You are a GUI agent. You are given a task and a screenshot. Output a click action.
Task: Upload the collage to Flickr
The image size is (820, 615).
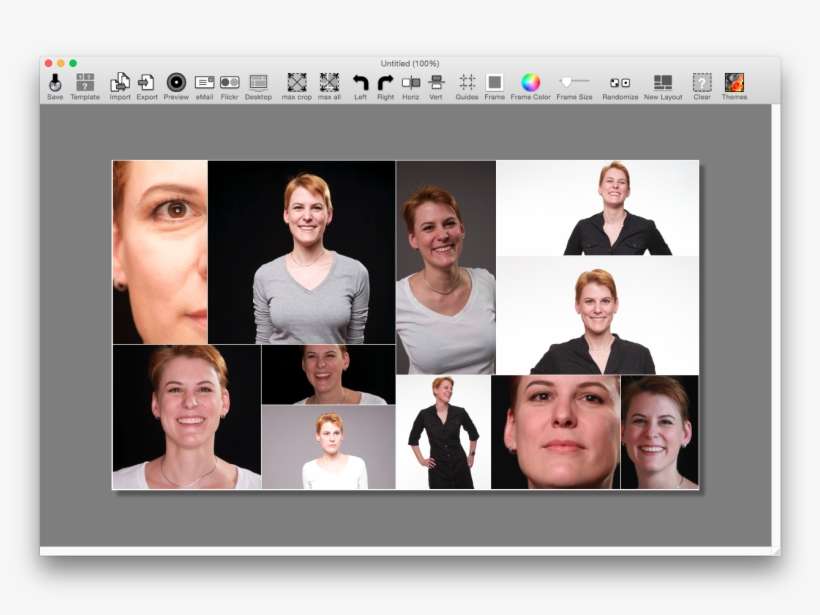(230, 85)
